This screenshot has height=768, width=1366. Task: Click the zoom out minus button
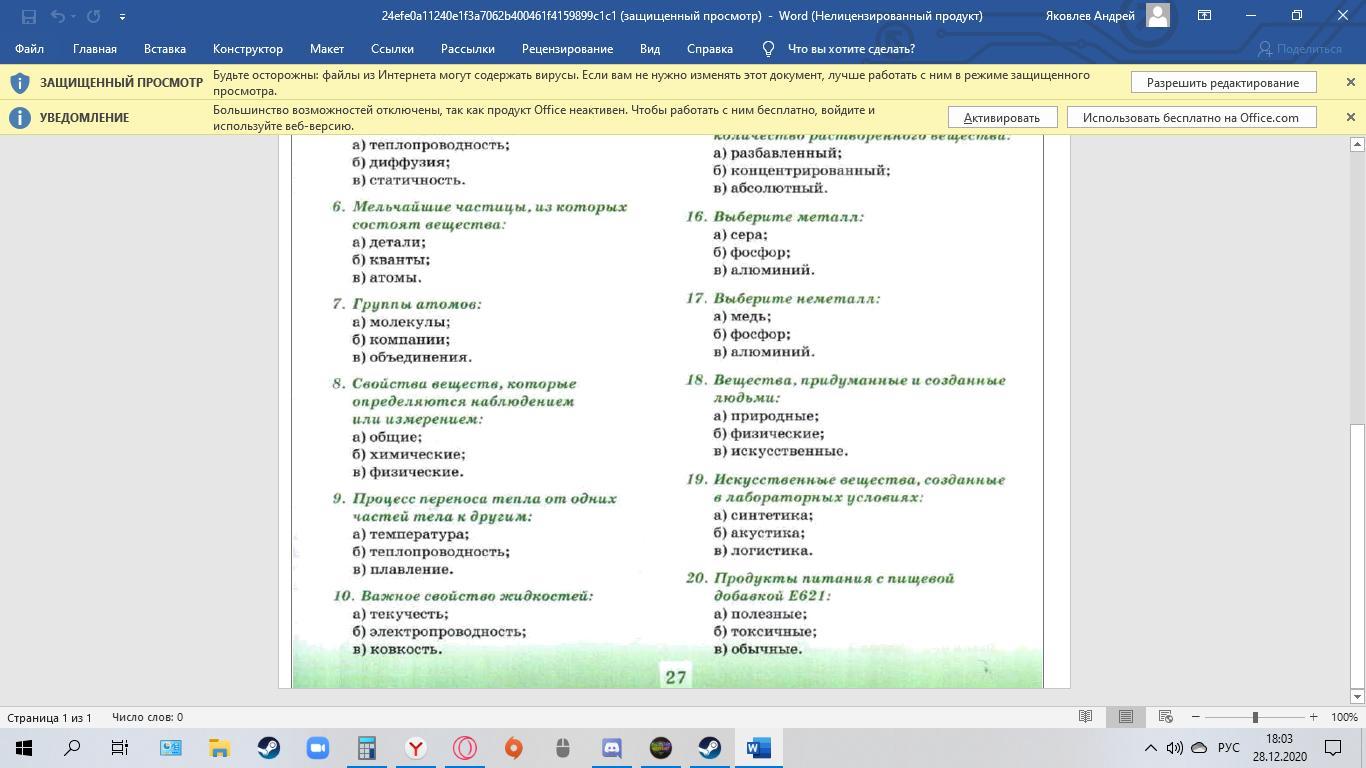coord(1195,716)
